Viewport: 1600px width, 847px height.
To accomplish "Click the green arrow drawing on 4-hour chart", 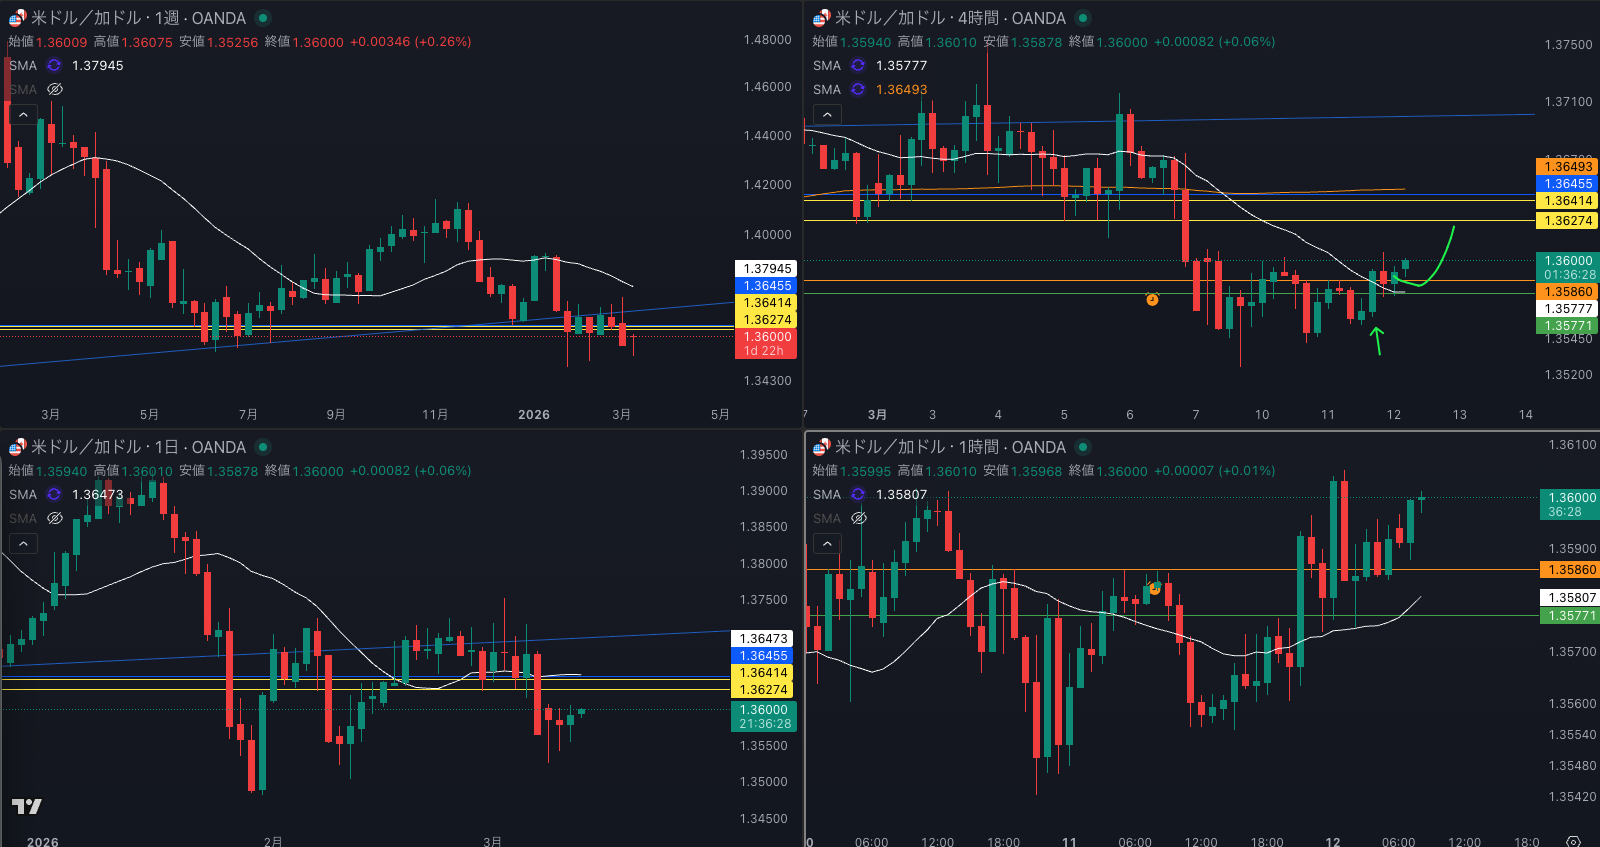I will pyautogui.click(x=1377, y=340).
